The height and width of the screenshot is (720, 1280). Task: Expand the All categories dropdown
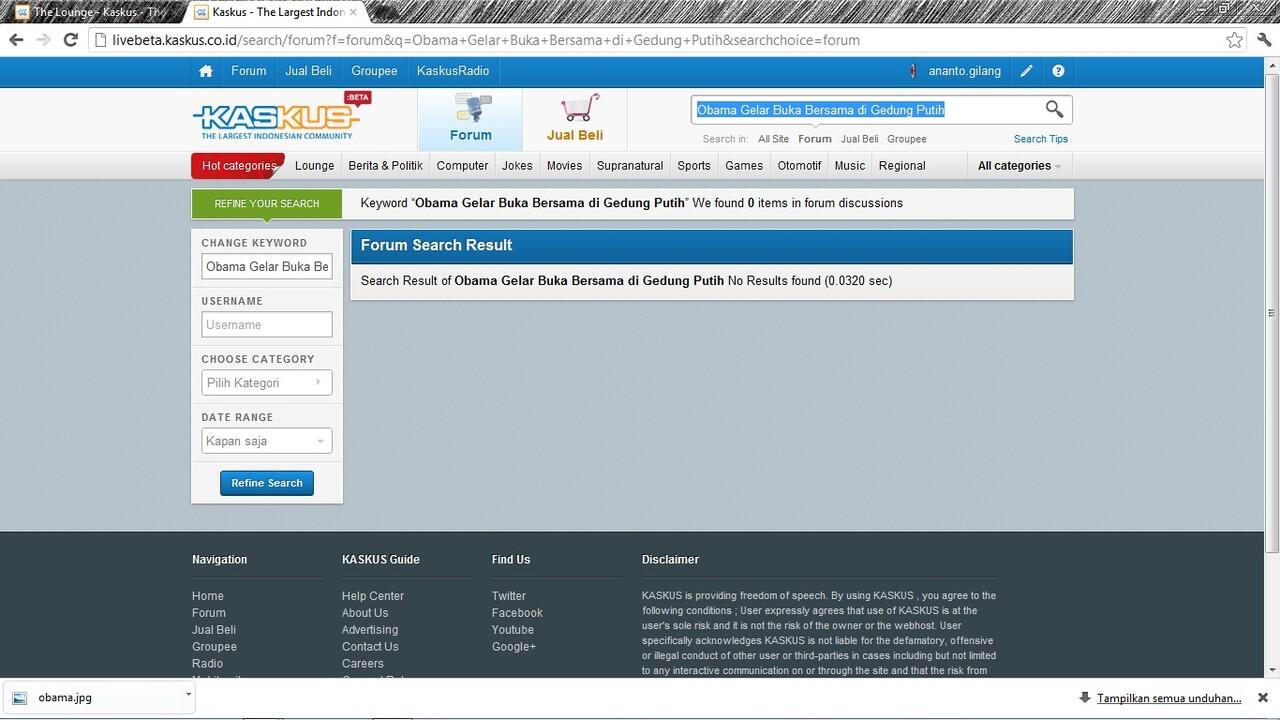pyautogui.click(x=1019, y=166)
